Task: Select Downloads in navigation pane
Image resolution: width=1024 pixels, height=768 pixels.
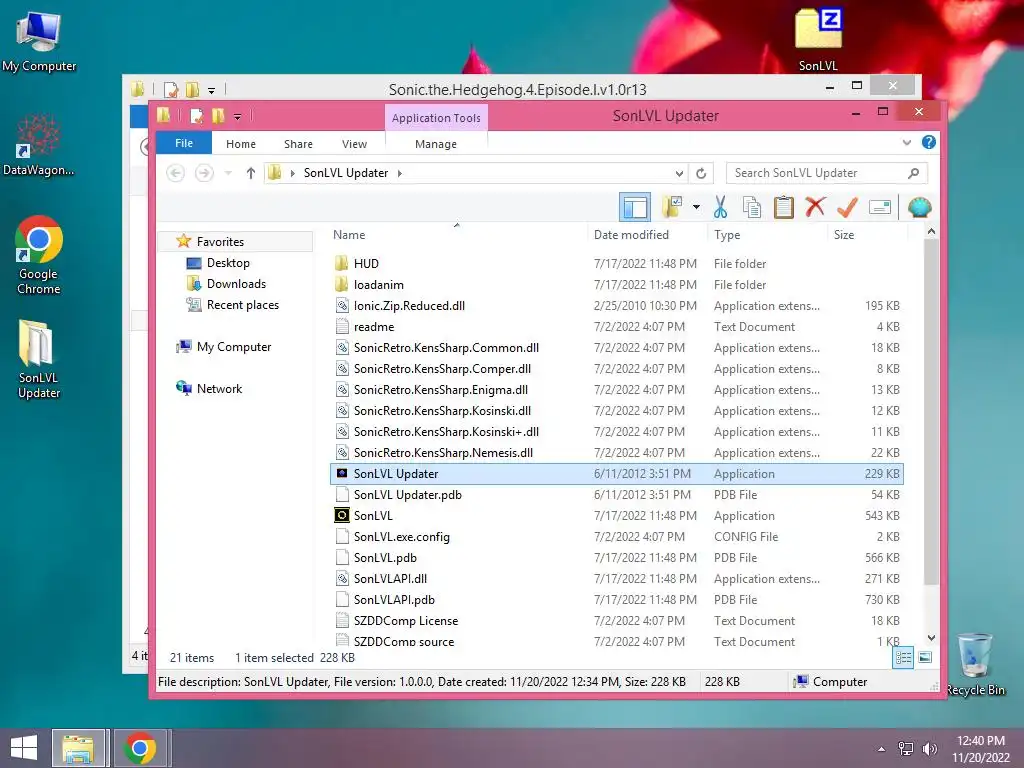Action: click(x=236, y=283)
